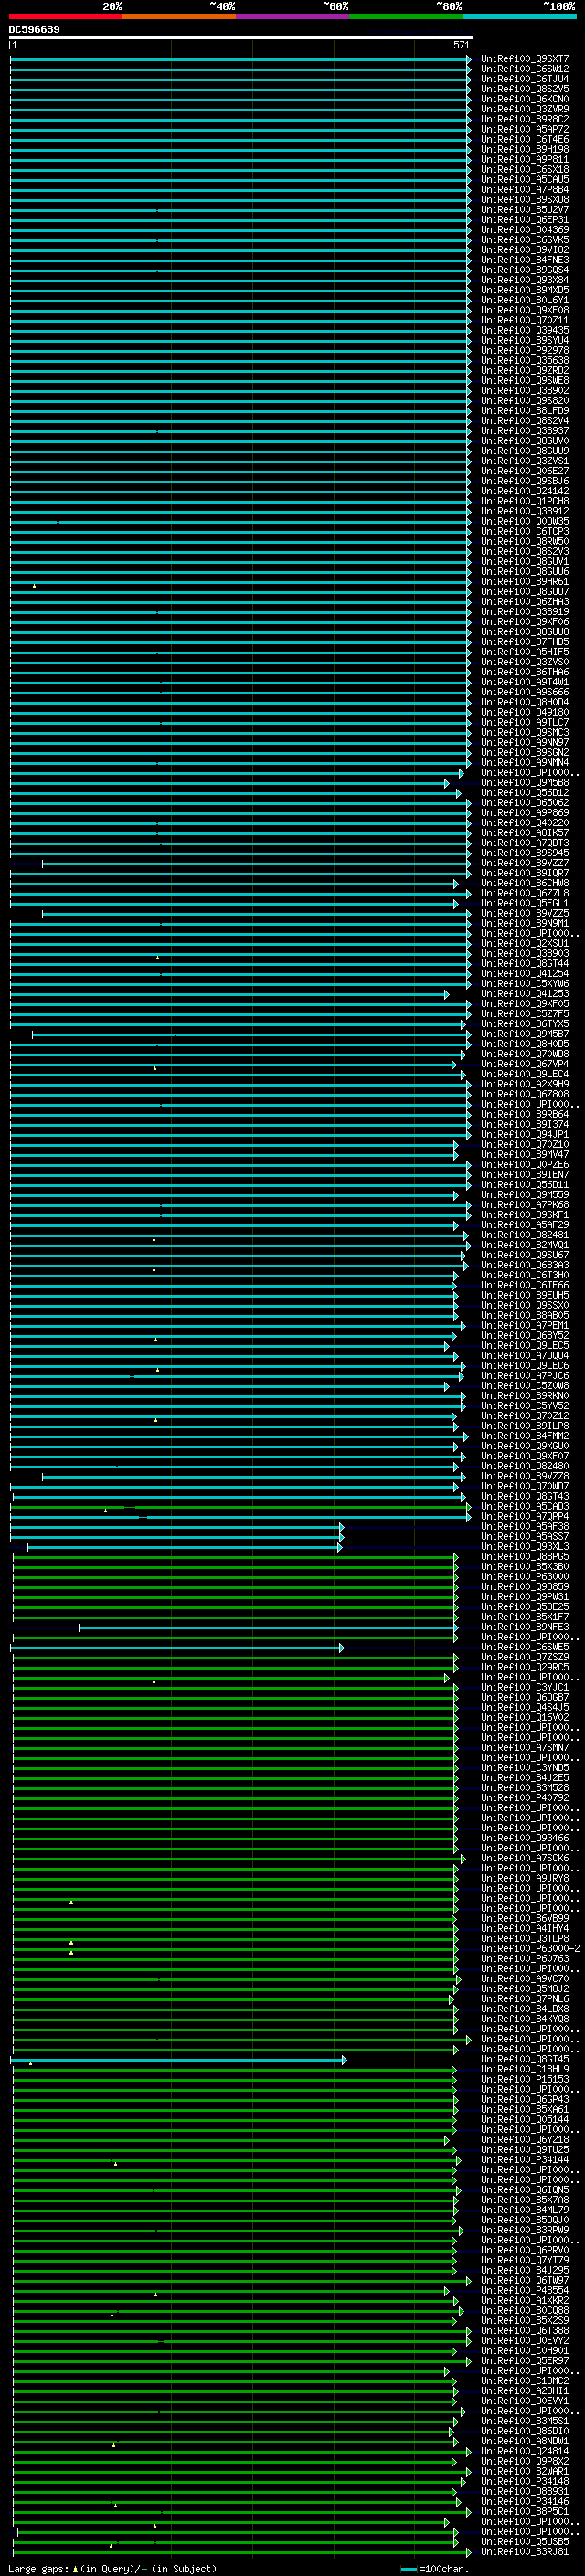This screenshot has height=2576, width=585.
Task: Select hit label UniRef100_B4FNE3
Action: click(x=525, y=260)
